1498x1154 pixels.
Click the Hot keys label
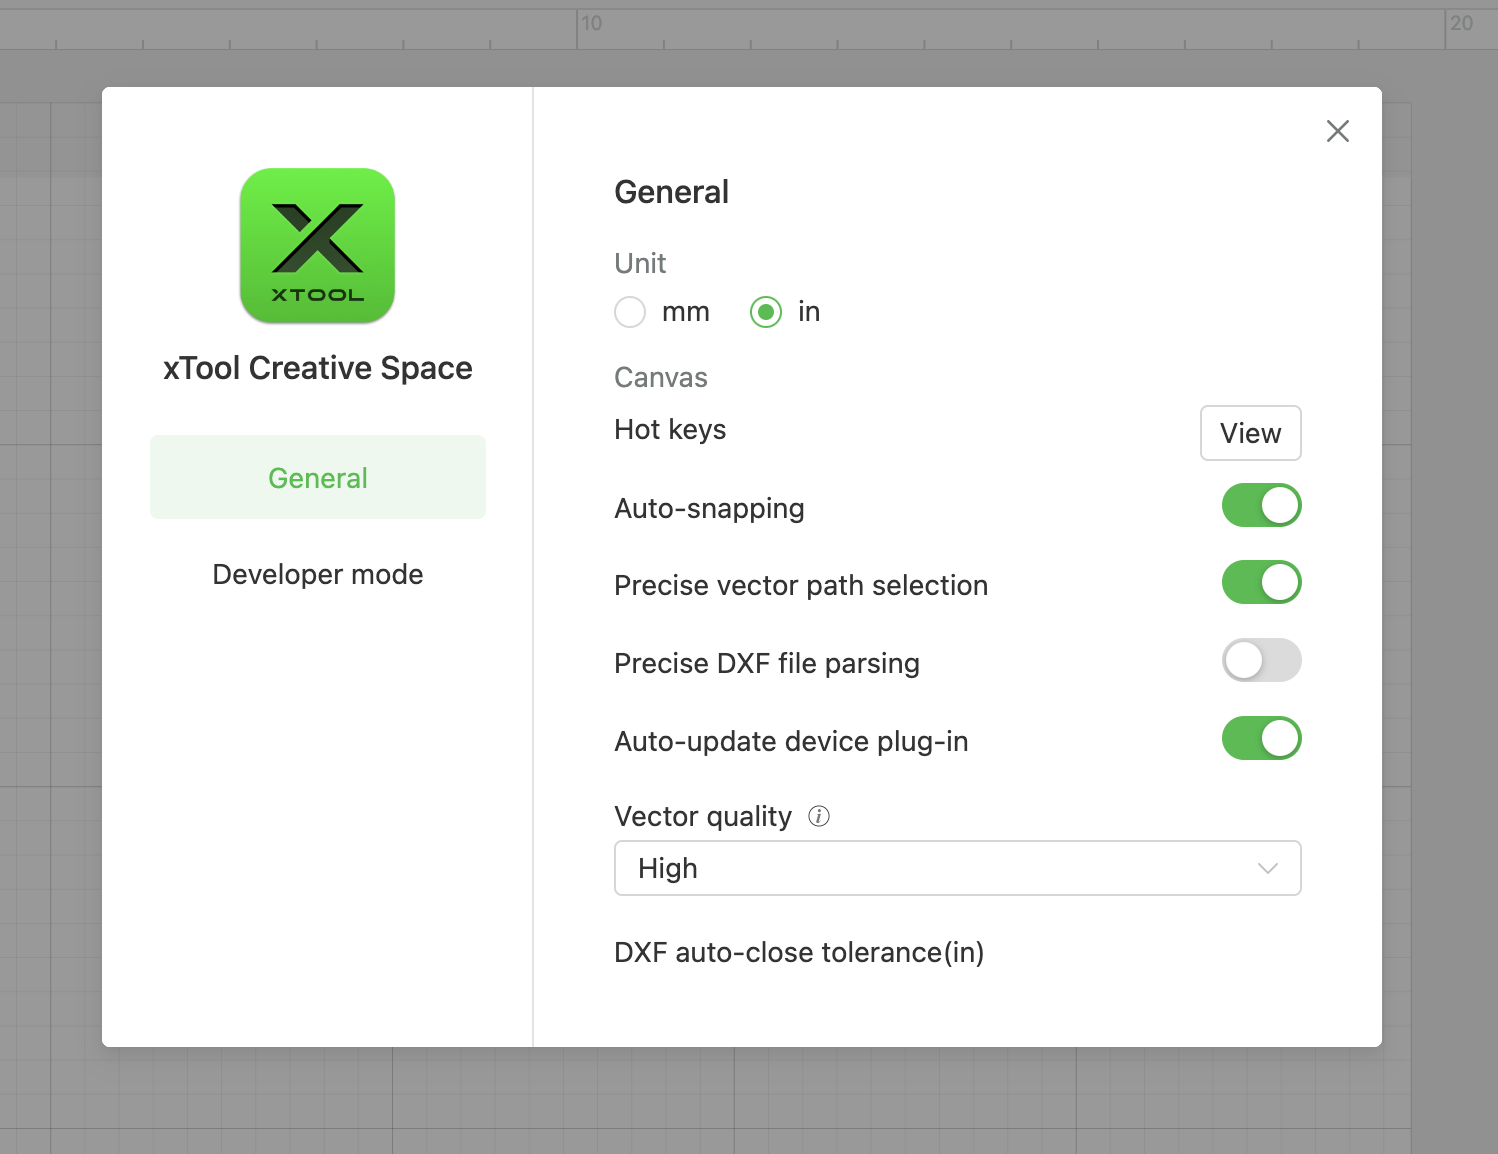click(x=670, y=429)
